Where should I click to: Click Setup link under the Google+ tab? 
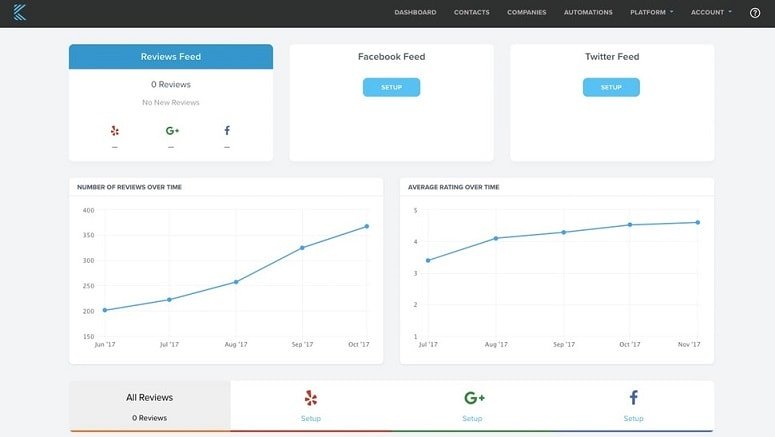tap(472, 418)
